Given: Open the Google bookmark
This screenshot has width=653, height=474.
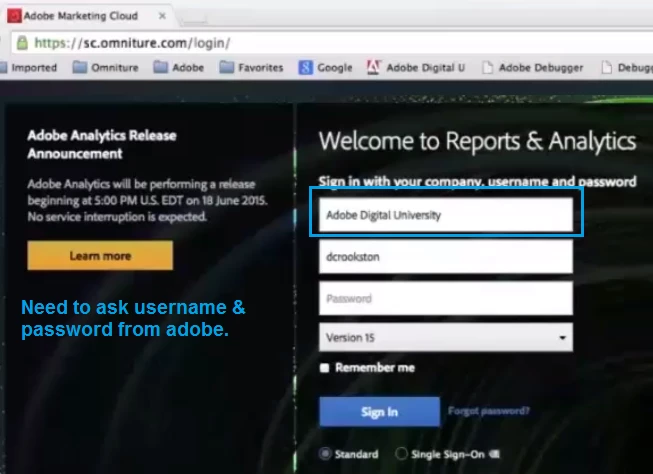Looking at the screenshot, I should tap(325, 67).
